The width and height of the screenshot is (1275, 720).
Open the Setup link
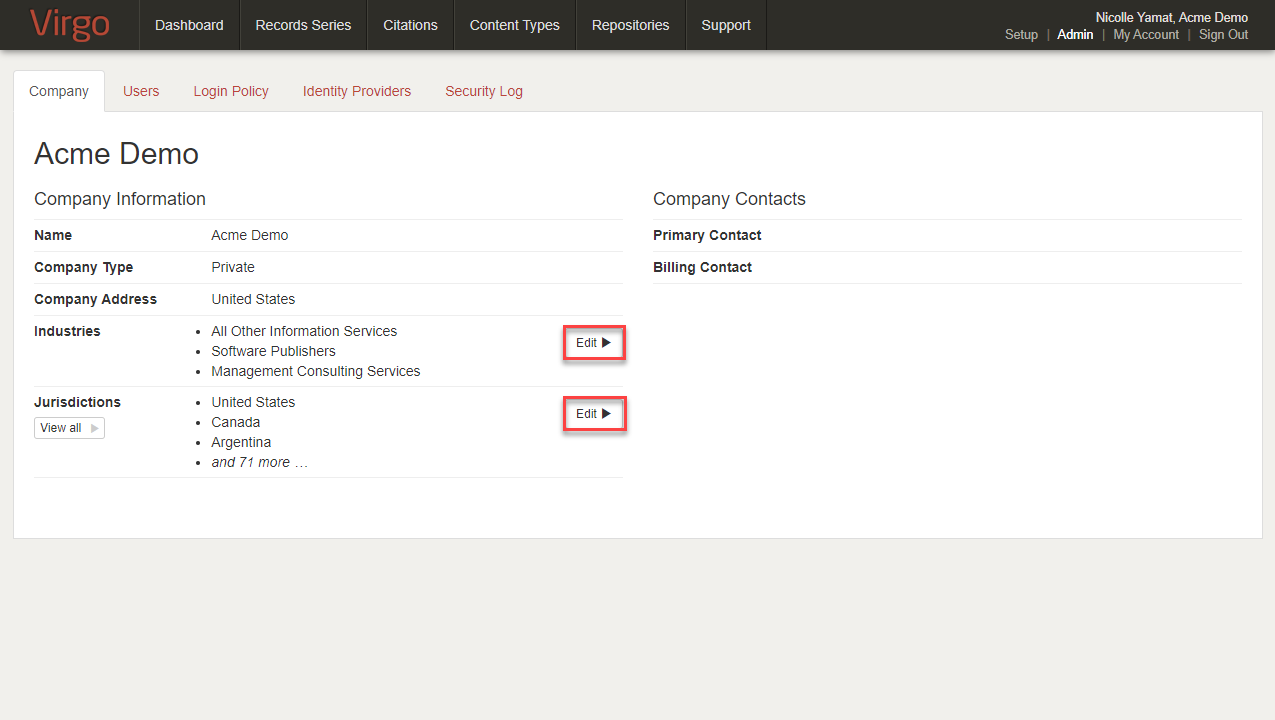coord(1021,34)
